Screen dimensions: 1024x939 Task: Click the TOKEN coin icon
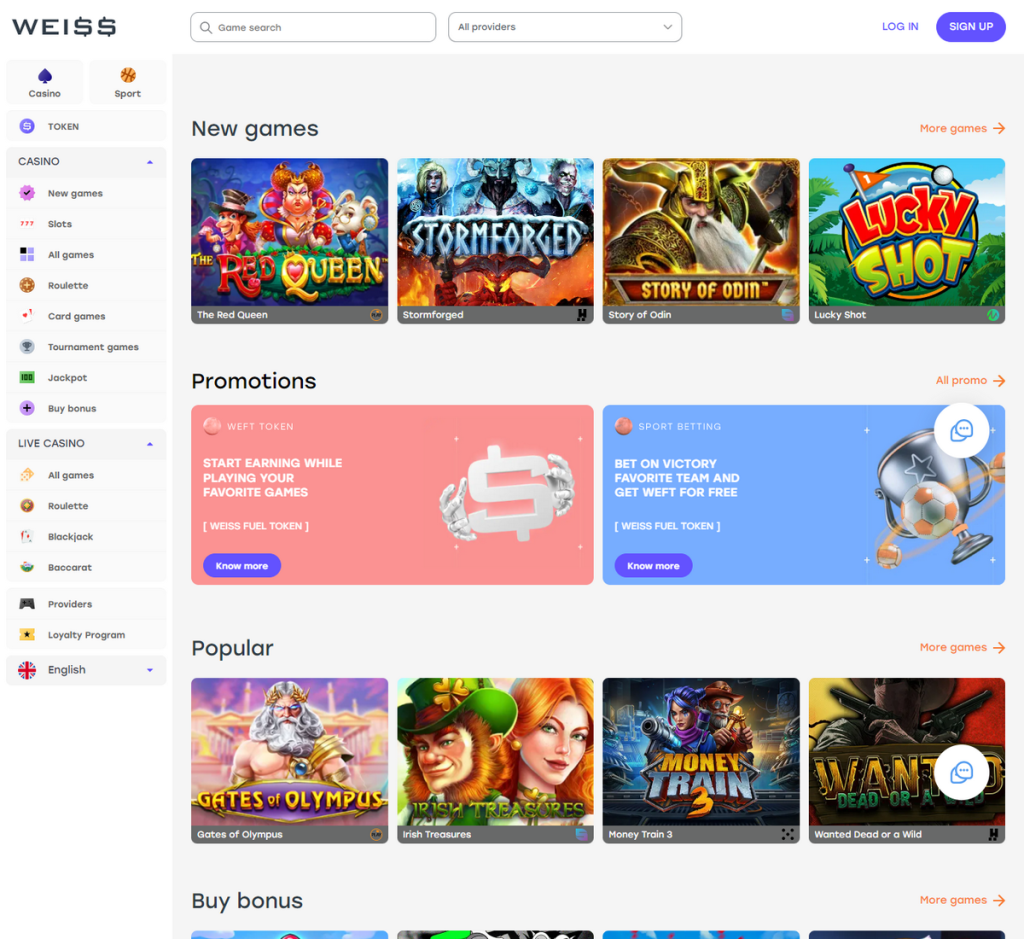tap(27, 126)
